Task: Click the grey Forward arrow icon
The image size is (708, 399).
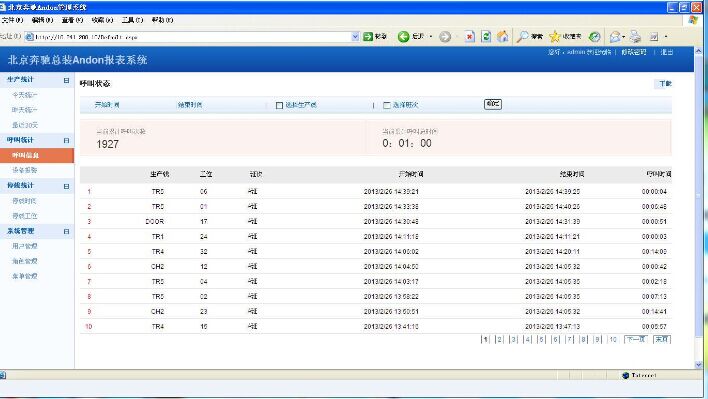Action: (x=445, y=37)
